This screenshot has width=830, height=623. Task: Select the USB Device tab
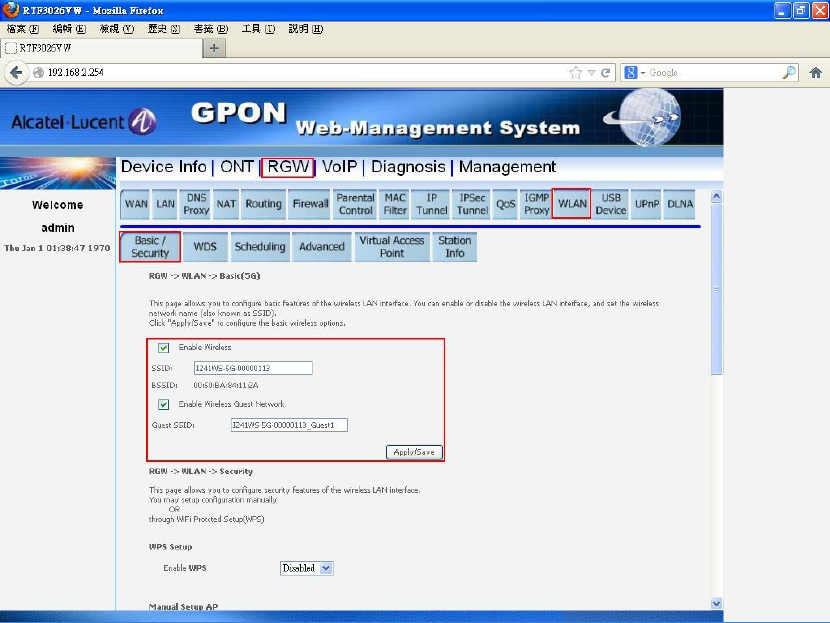pyautogui.click(x=610, y=204)
